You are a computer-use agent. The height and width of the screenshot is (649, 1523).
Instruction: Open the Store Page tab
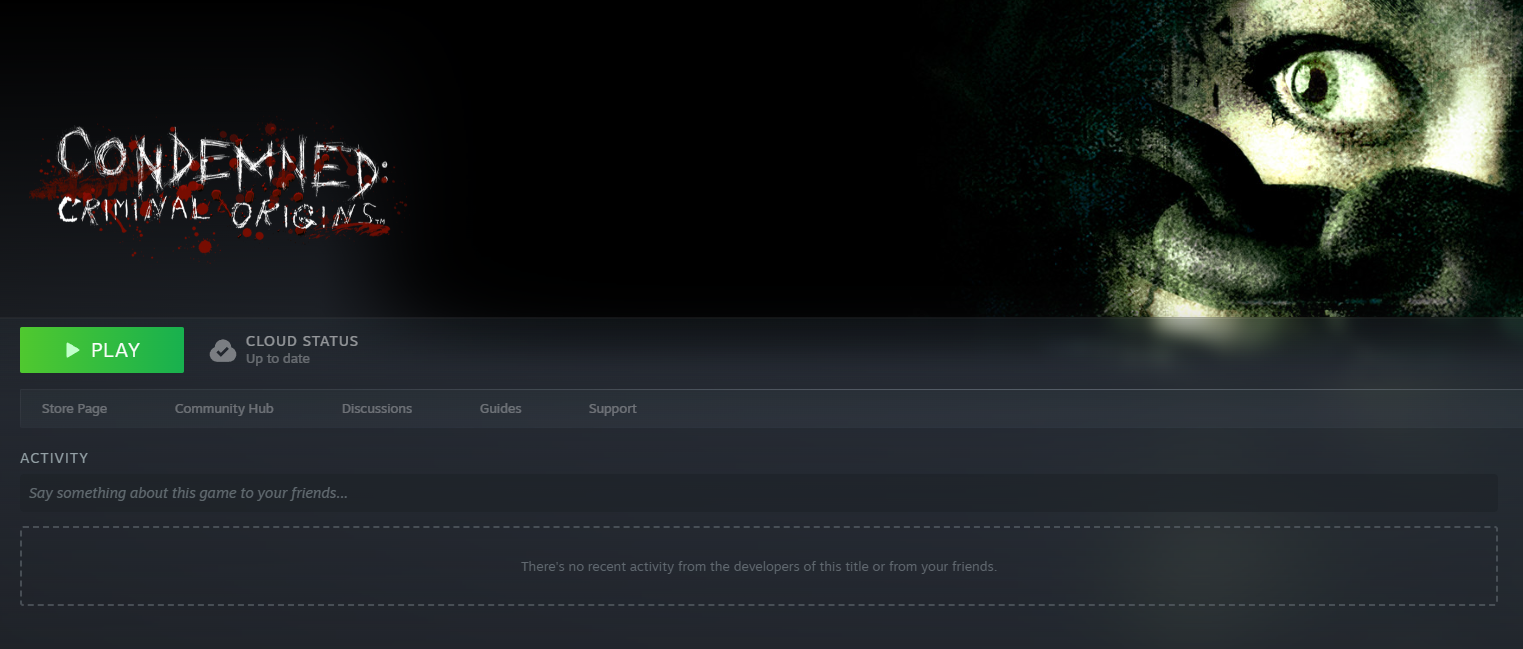coord(74,408)
